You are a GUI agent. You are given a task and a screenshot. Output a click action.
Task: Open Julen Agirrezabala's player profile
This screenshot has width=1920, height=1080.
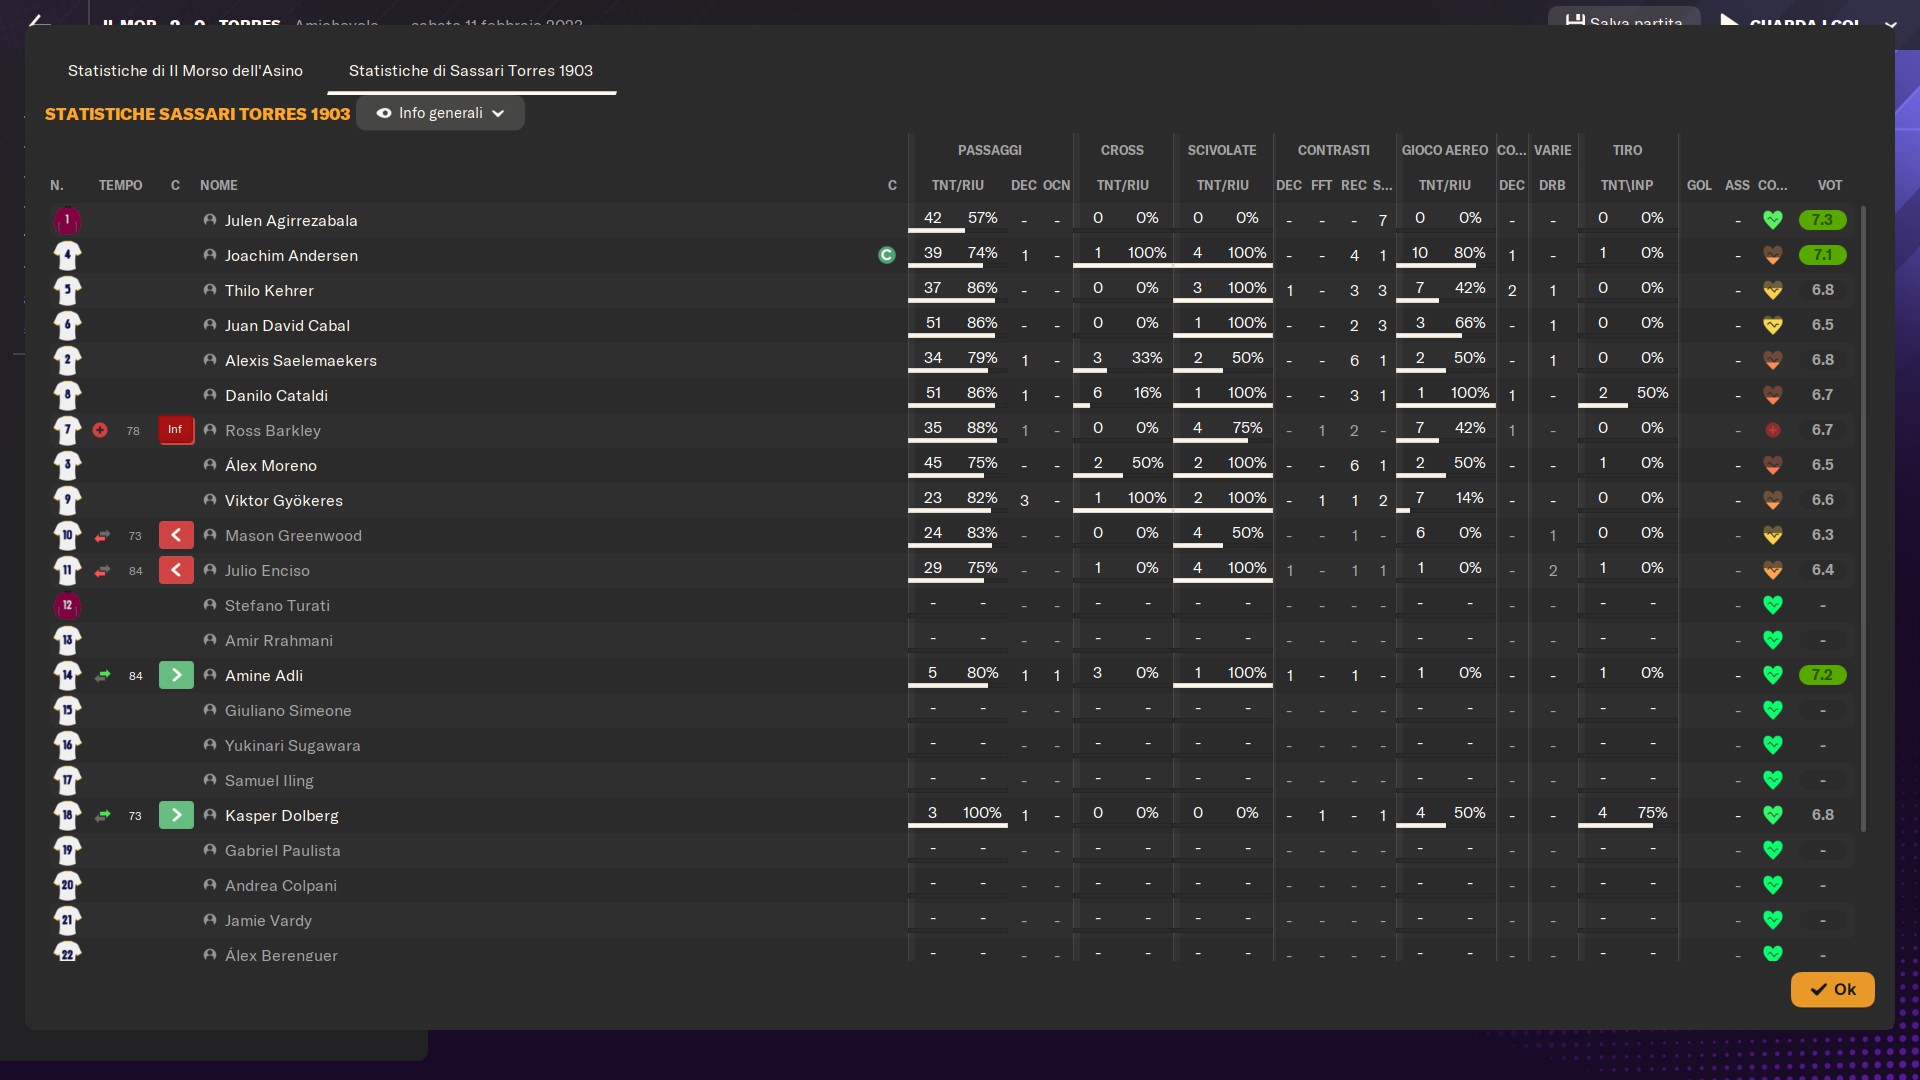(x=291, y=221)
